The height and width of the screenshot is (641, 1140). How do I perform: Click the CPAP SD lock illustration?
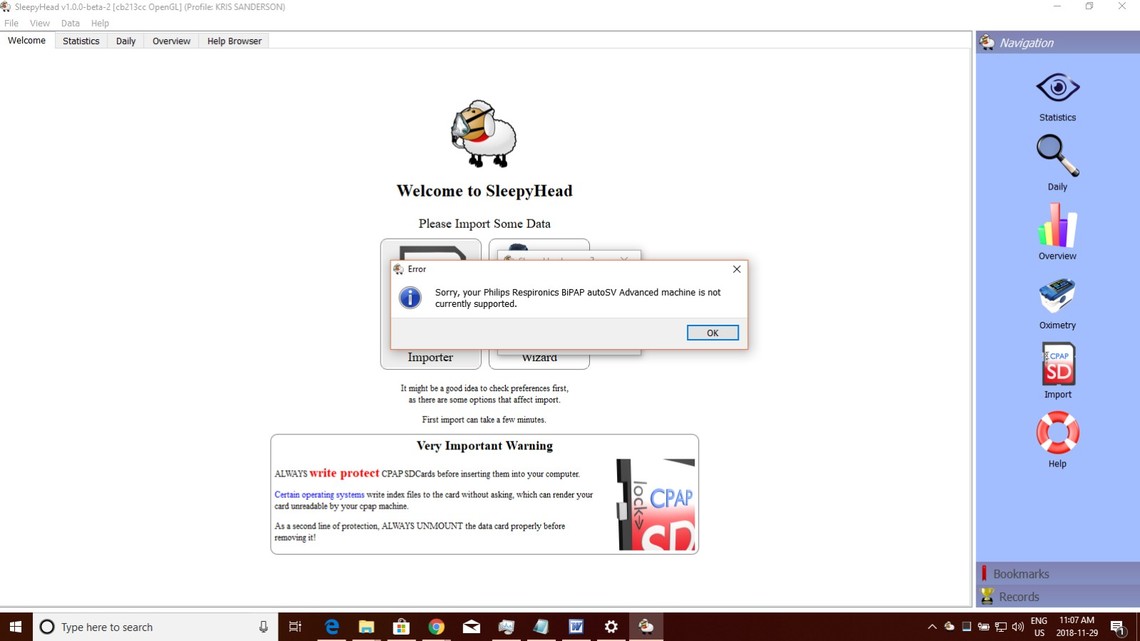(656, 504)
